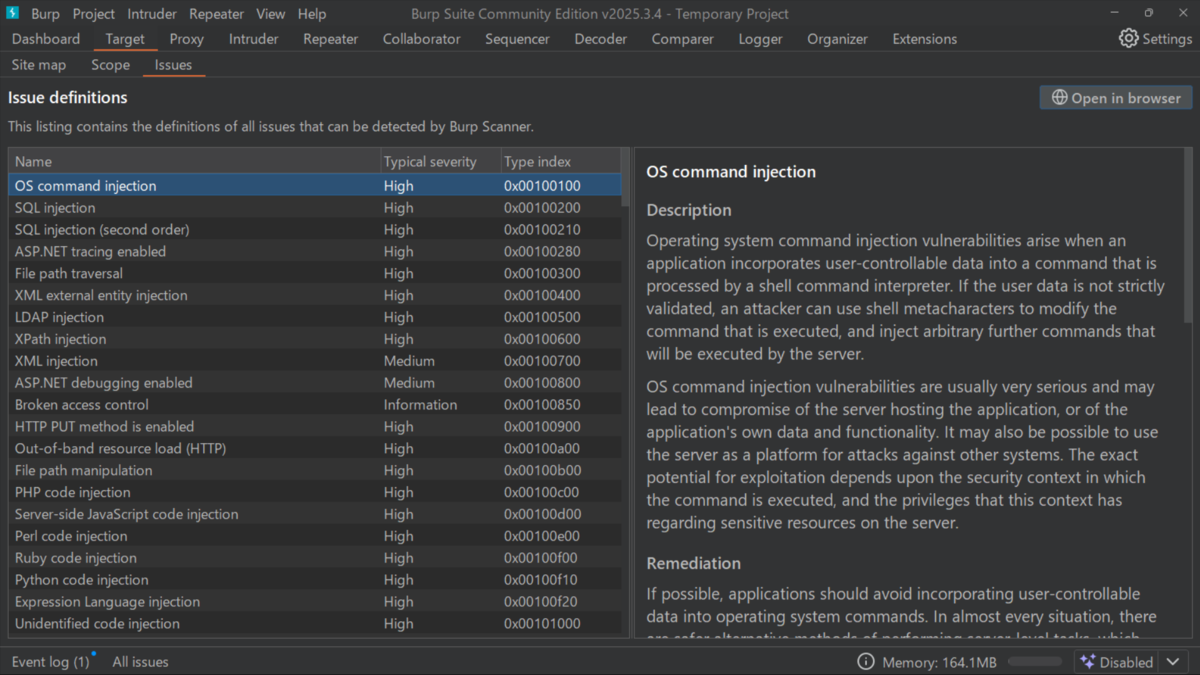This screenshot has width=1200, height=675.
Task: Open the Organizer tab
Action: (x=837, y=39)
